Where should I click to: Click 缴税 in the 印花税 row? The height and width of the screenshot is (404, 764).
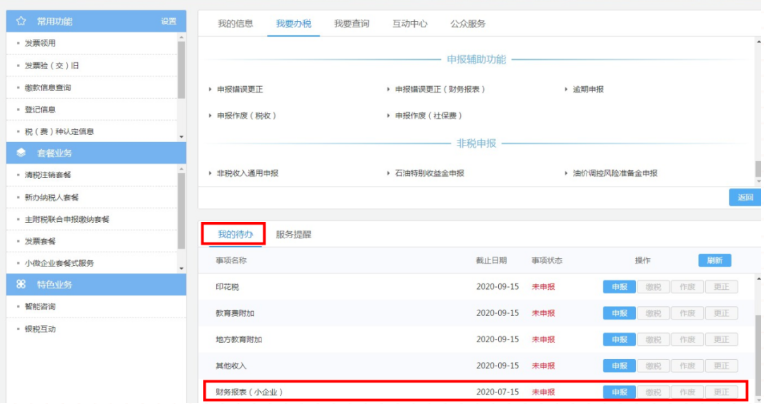[653, 287]
